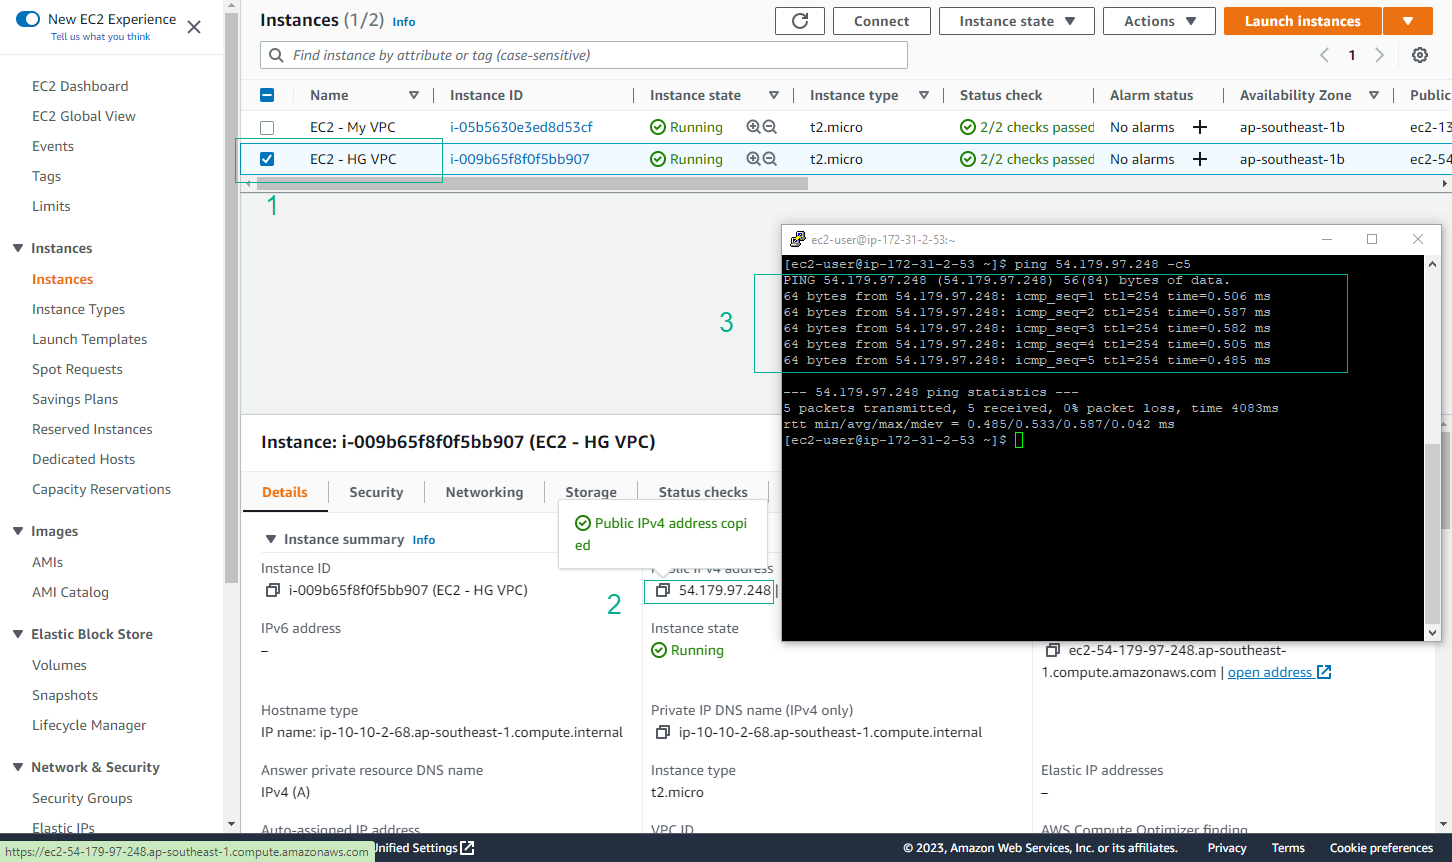Image resolution: width=1452 pixels, height=862 pixels.
Task: Maximize the PuTTY terminal window
Action: point(1372,239)
